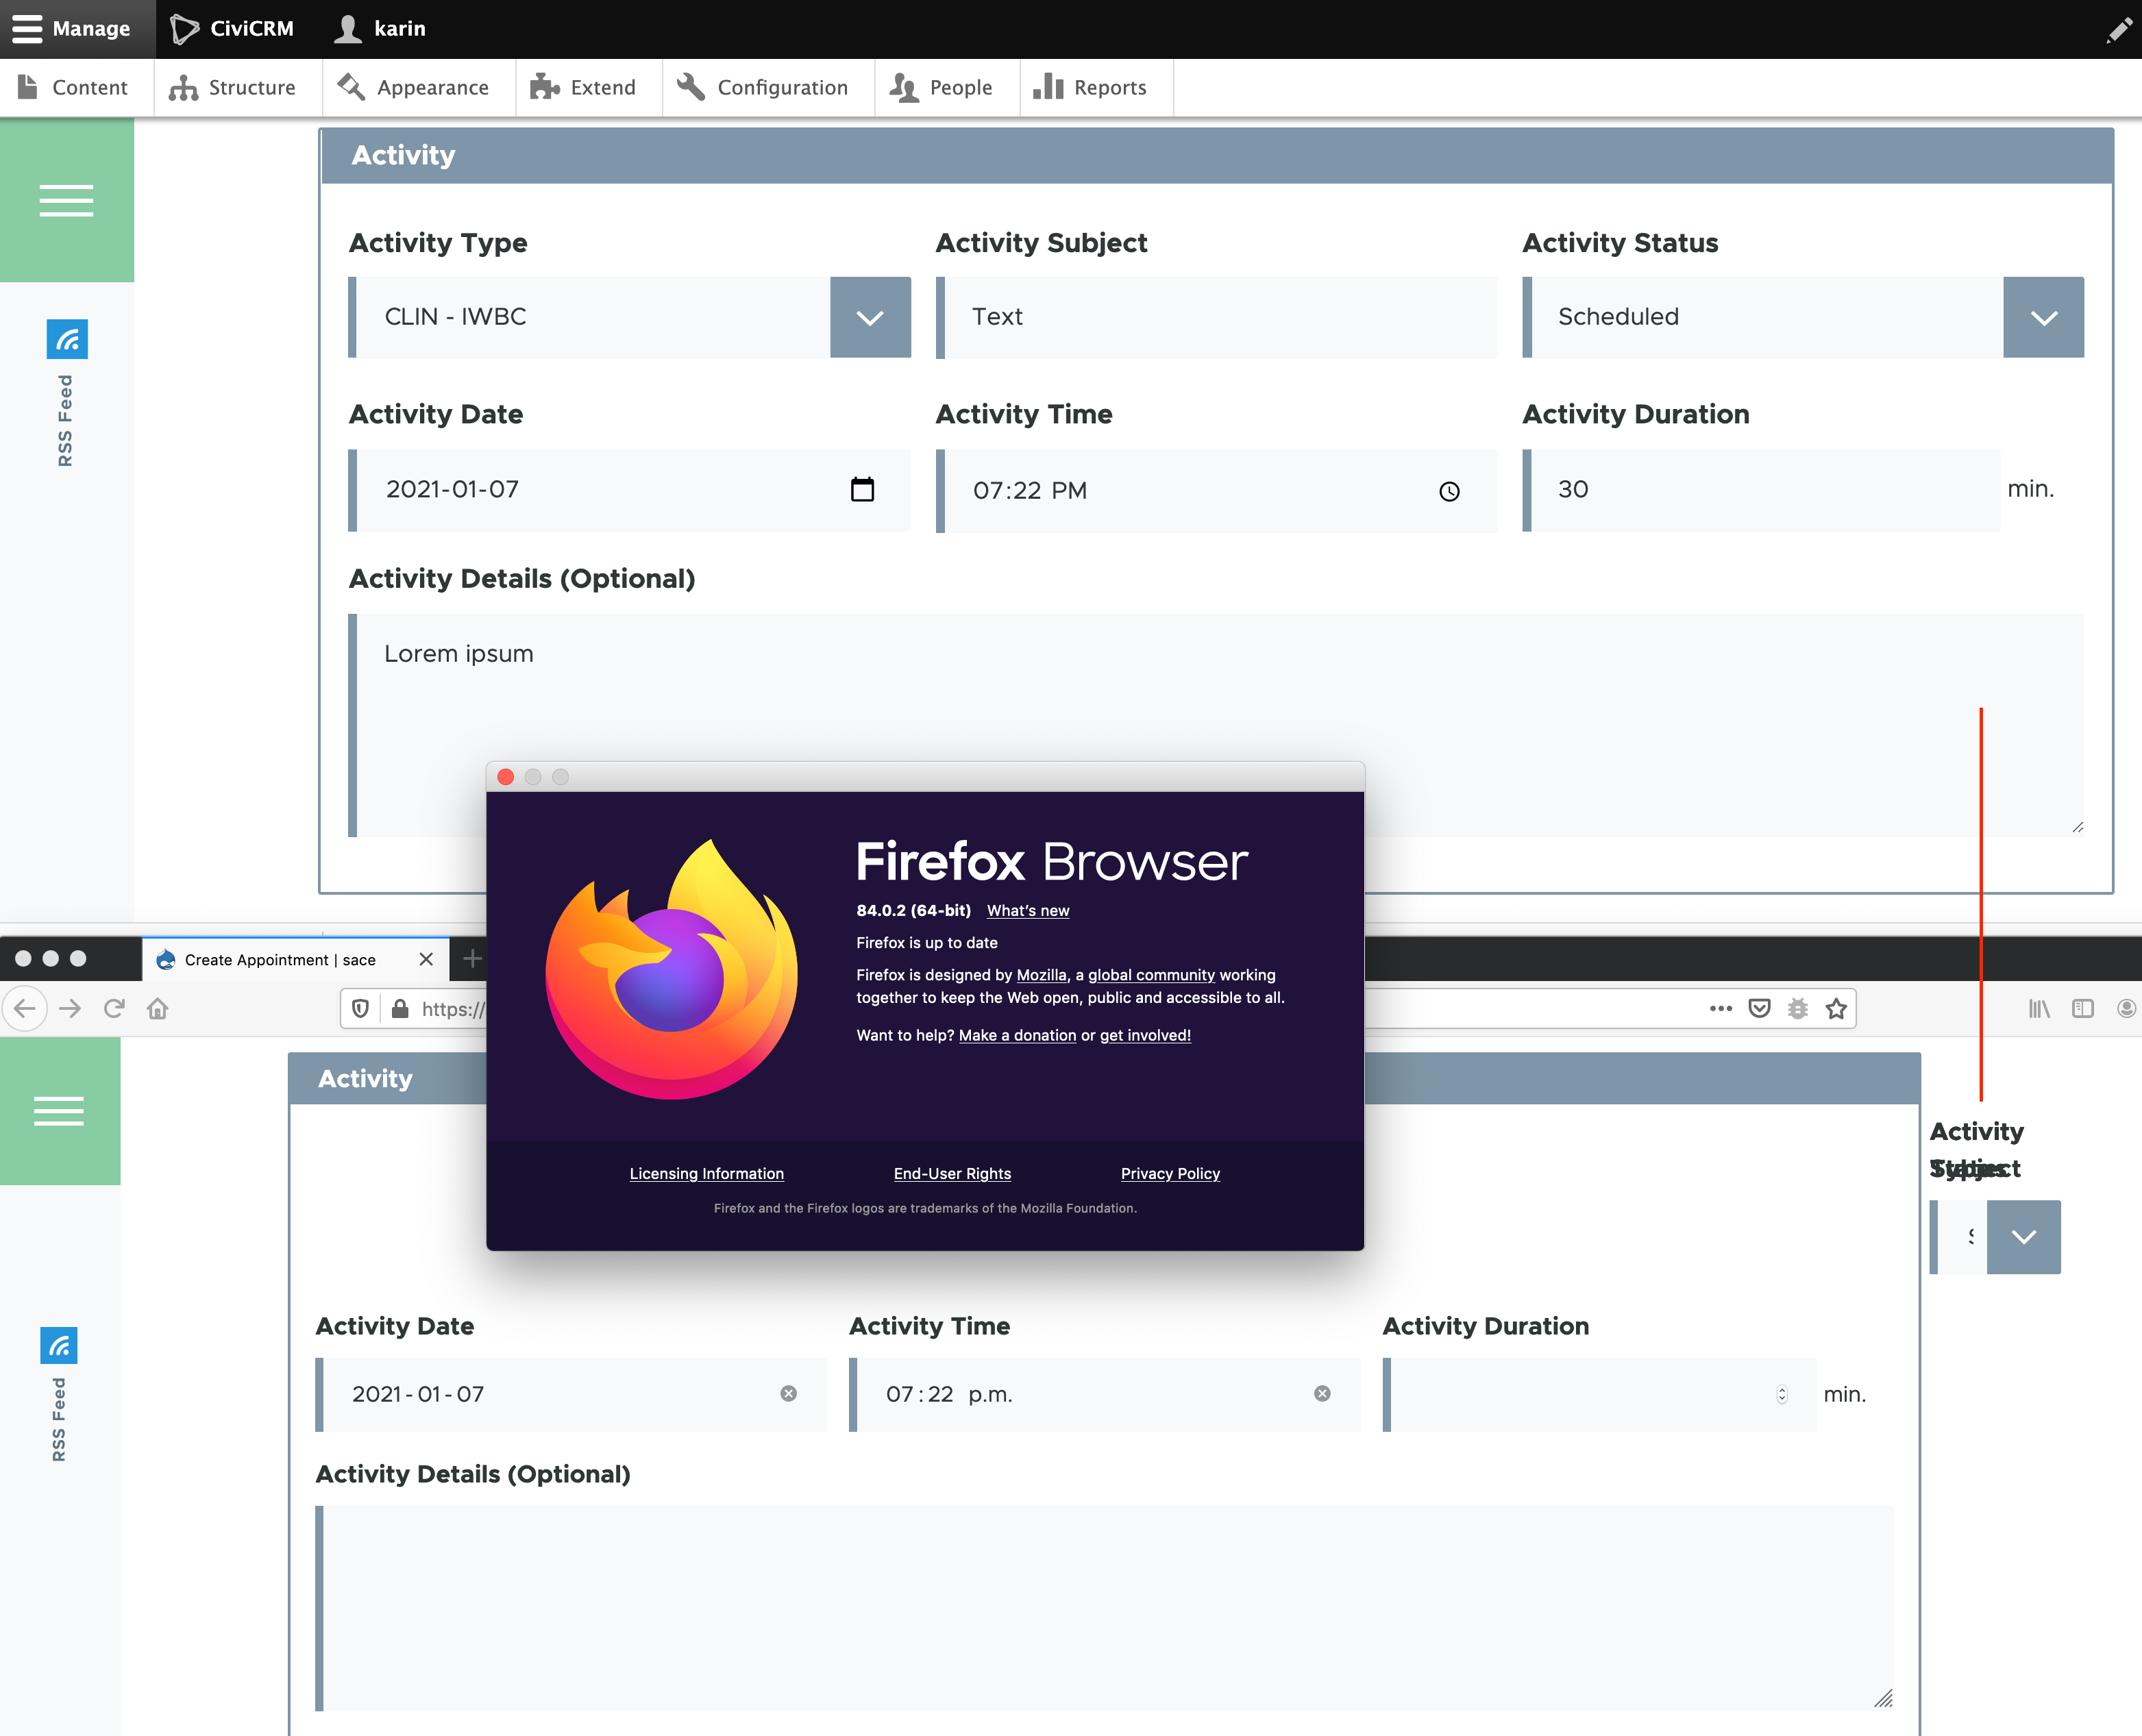
Task: Expand the Activity Status dropdown showing Scheduled
Action: [2043, 317]
